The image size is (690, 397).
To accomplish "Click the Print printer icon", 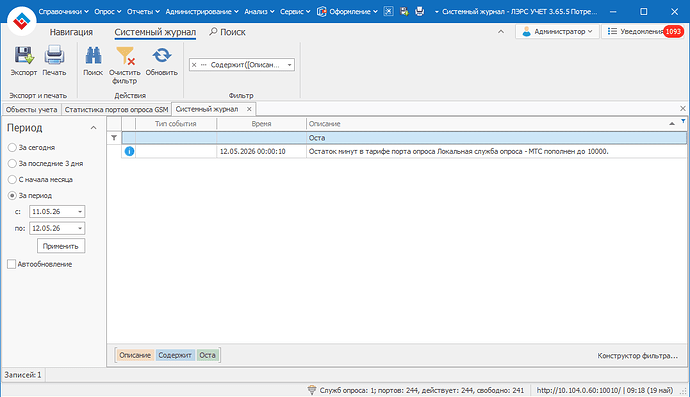I will pyautogui.click(x=54, y=55).
